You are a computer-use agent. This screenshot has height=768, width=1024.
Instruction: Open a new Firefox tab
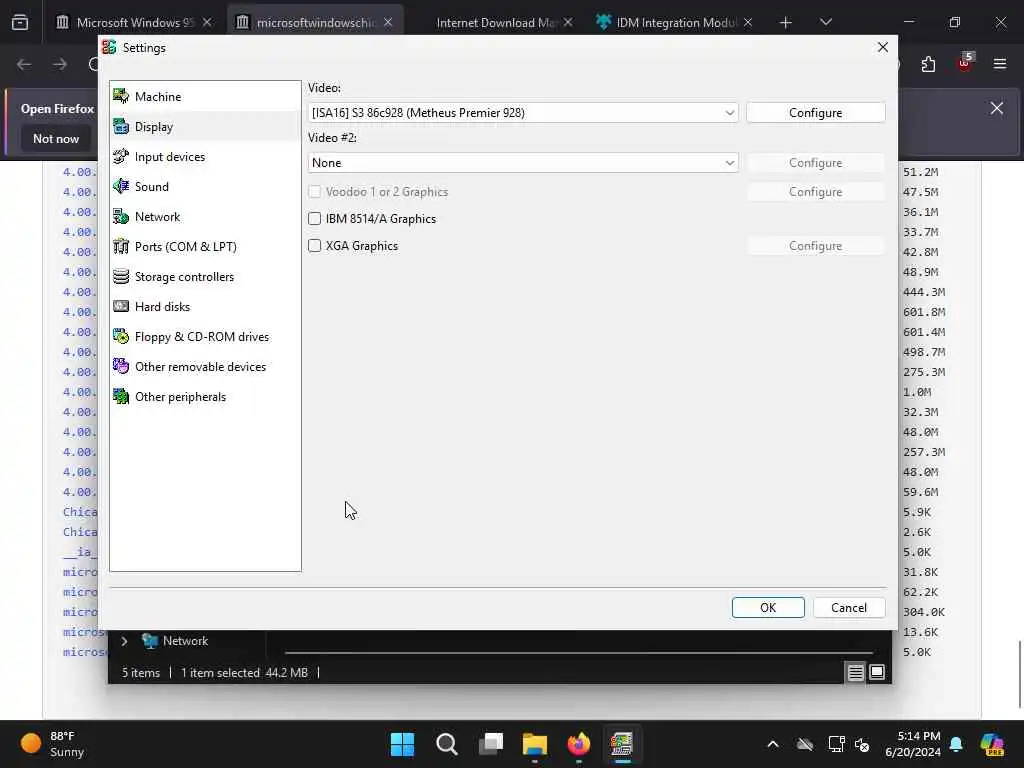(x=786, y=22)
